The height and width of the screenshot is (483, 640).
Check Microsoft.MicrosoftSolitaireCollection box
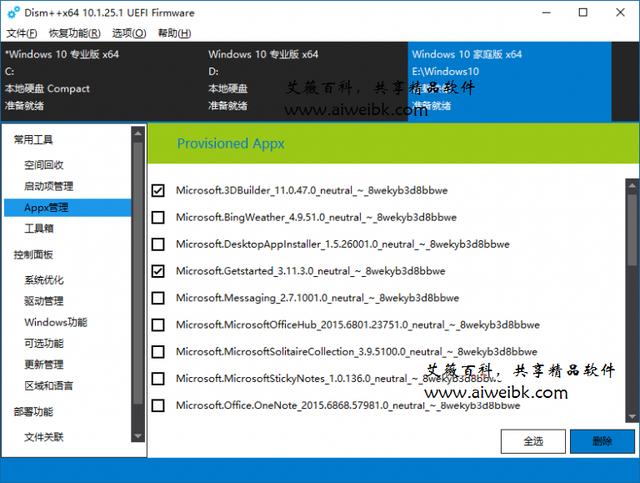pyautogui.click(x=158, y=352)
